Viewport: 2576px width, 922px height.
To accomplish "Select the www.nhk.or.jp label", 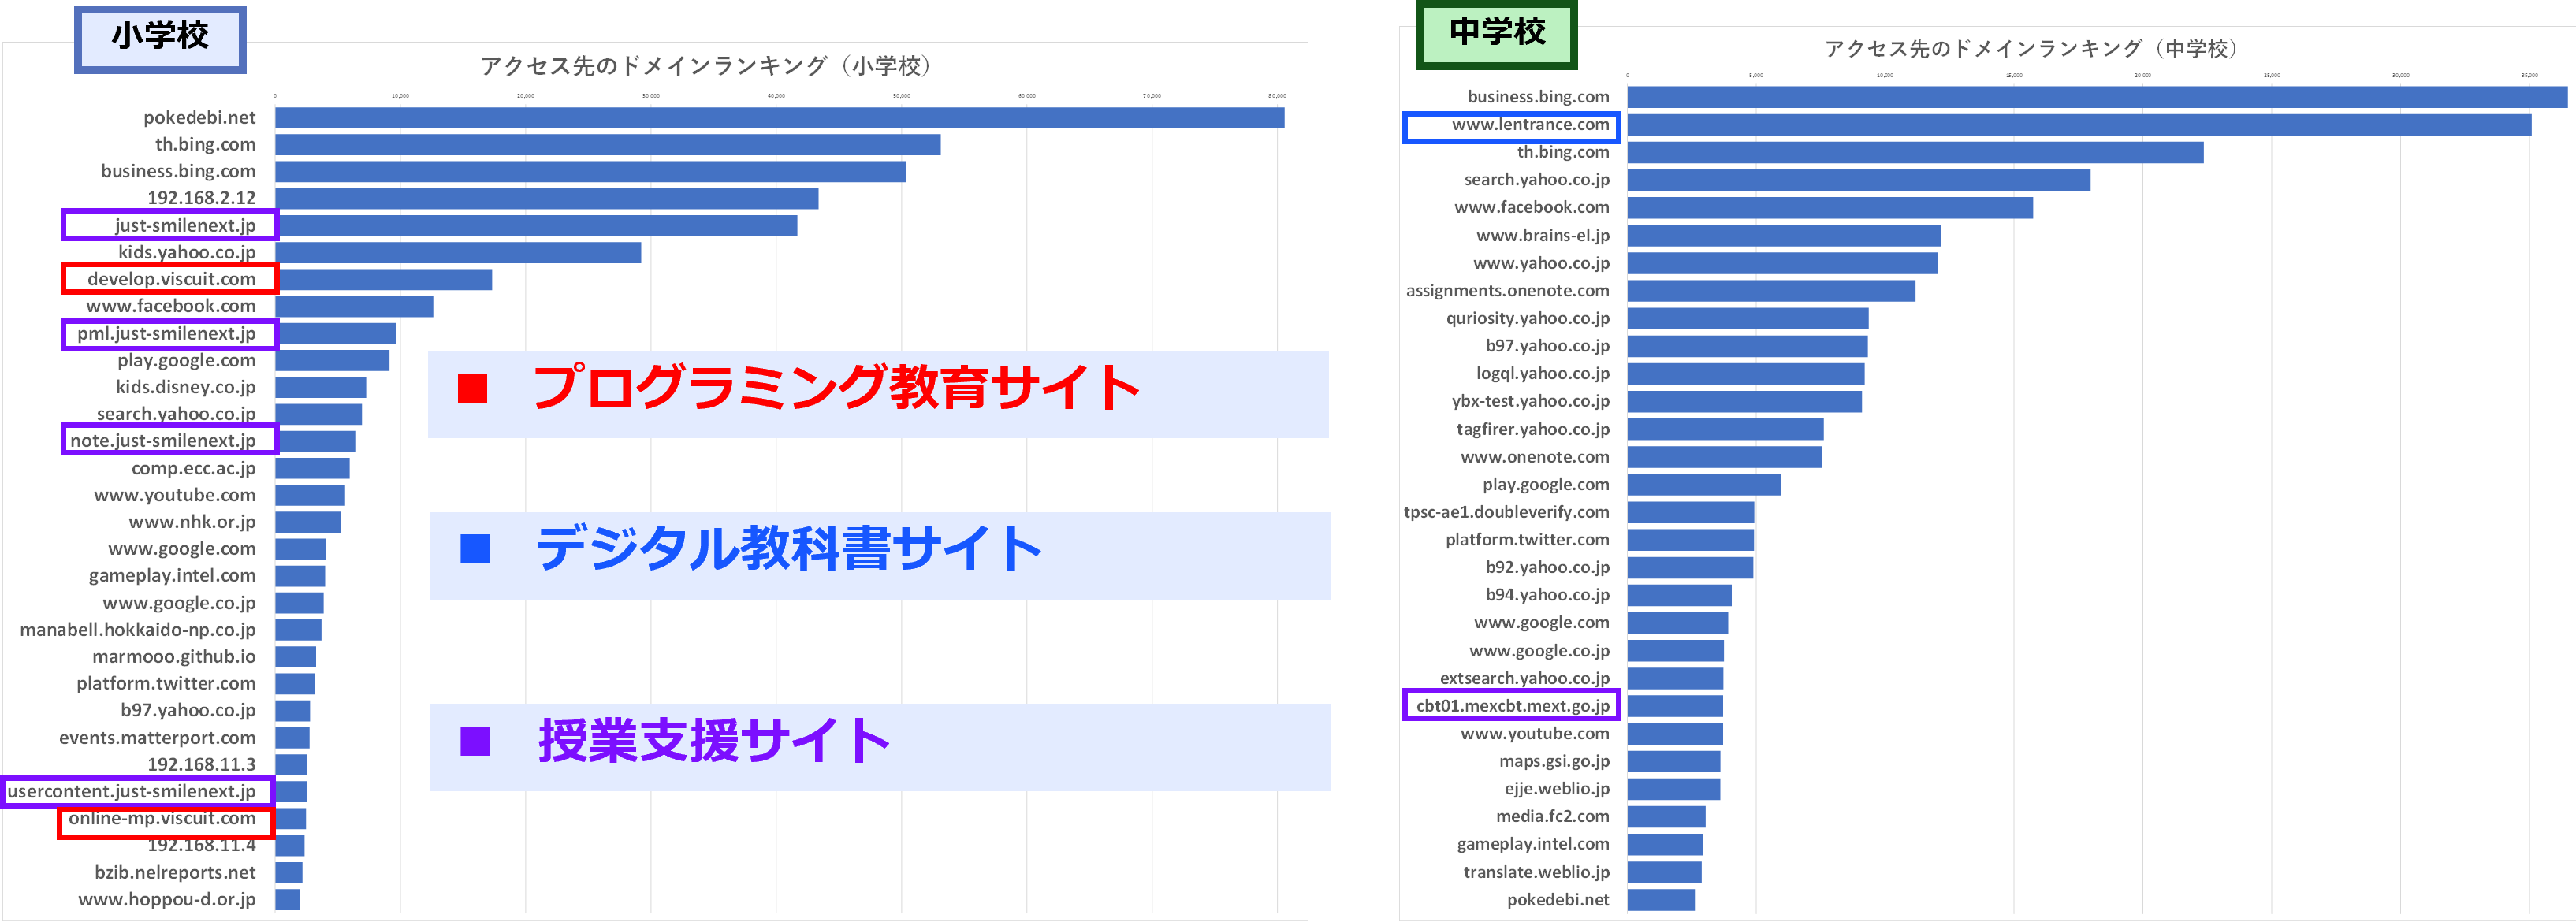I will (192, 522).
